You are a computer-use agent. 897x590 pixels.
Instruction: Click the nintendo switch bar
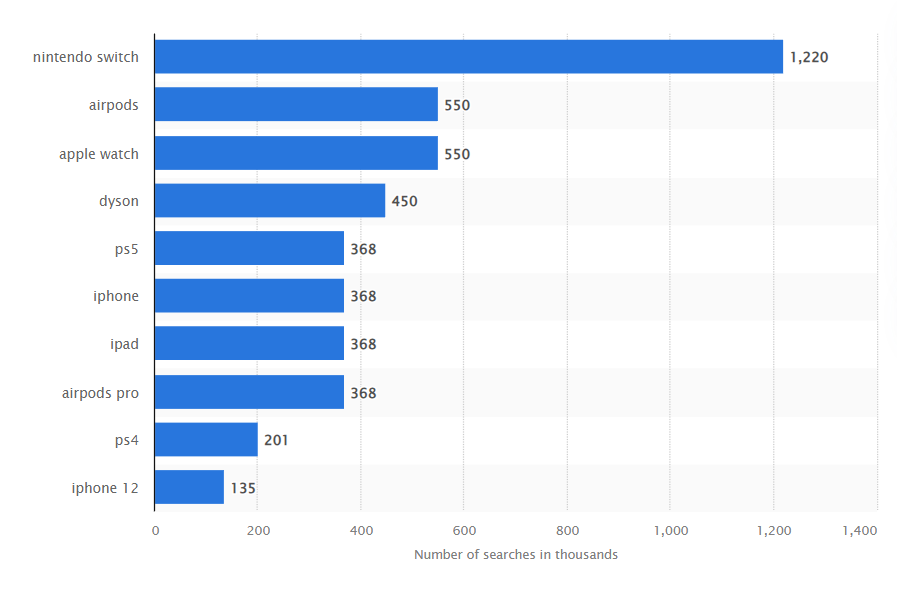point(469,57)
